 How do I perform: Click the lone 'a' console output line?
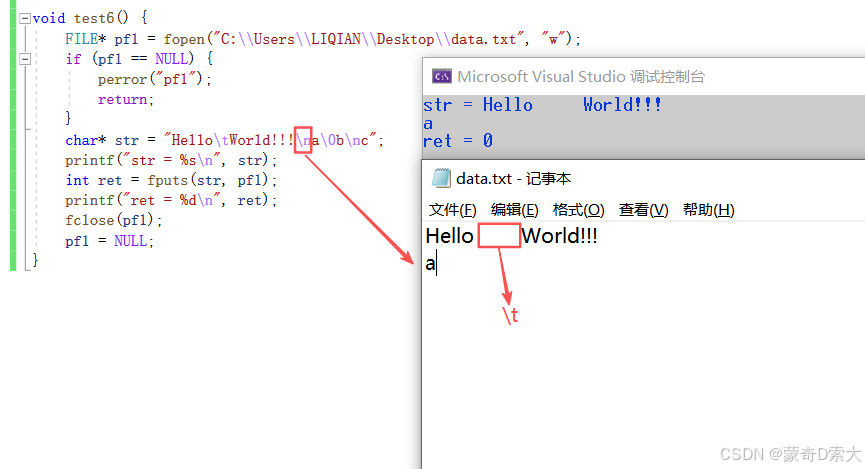pos(428,124)
